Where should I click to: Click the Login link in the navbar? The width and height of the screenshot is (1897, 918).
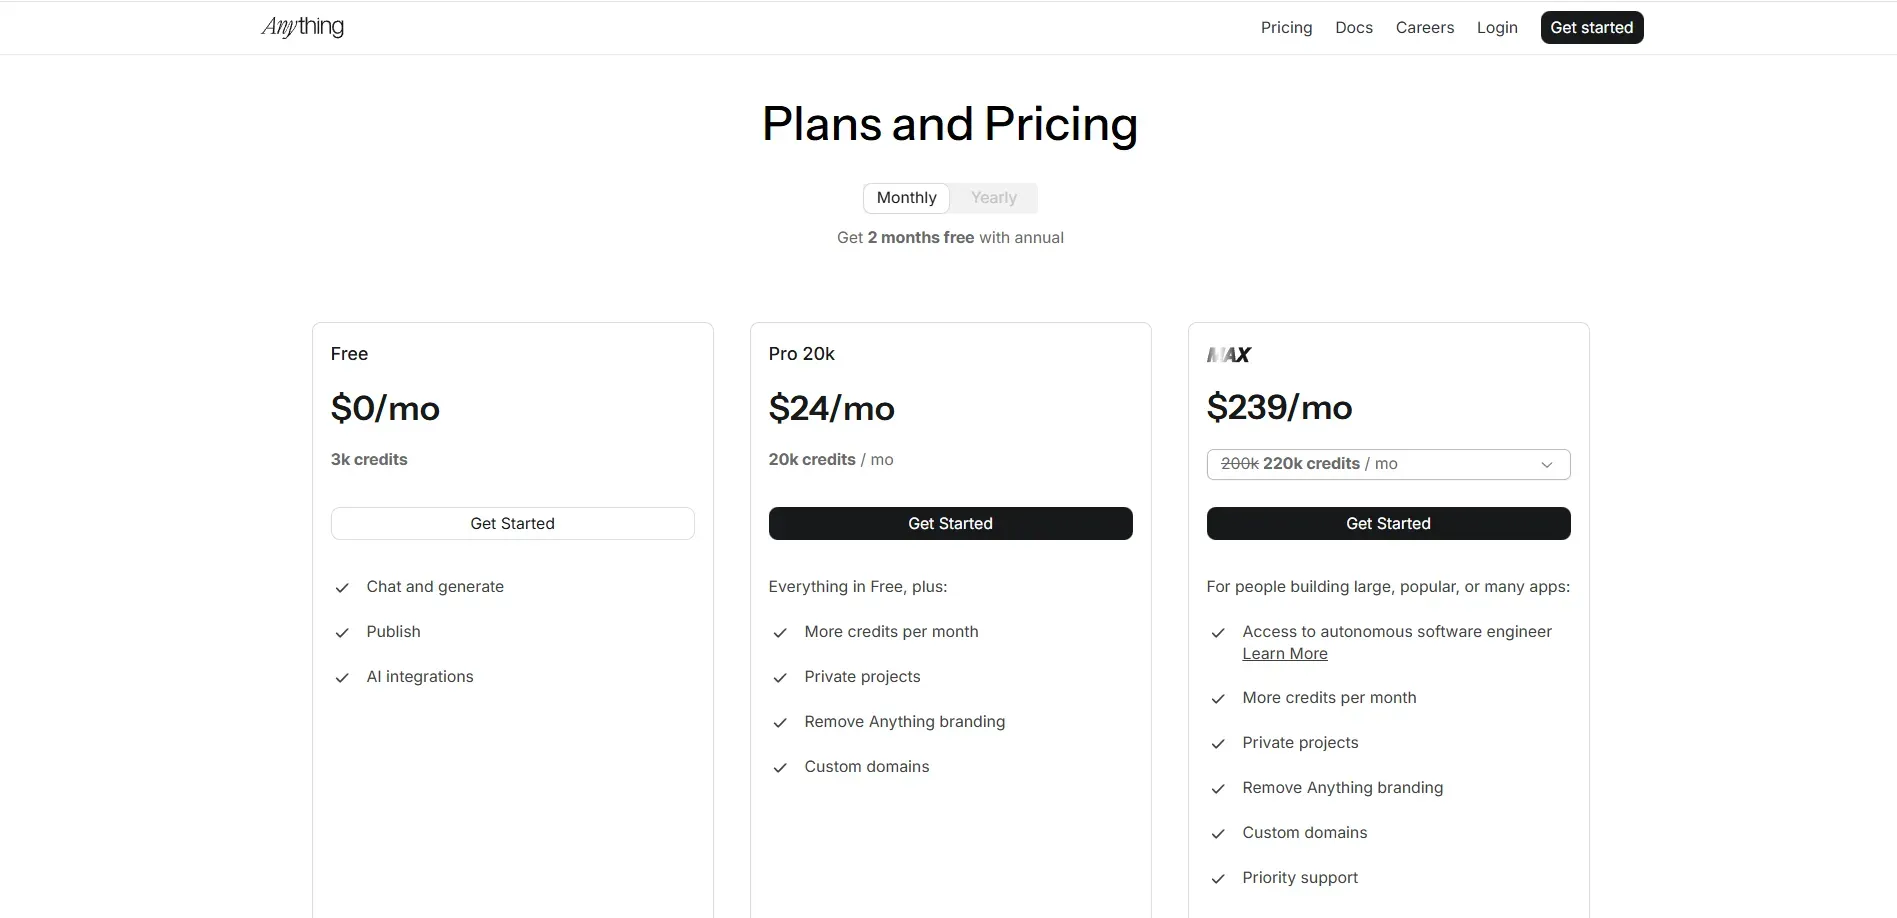tap(1496, 27)
